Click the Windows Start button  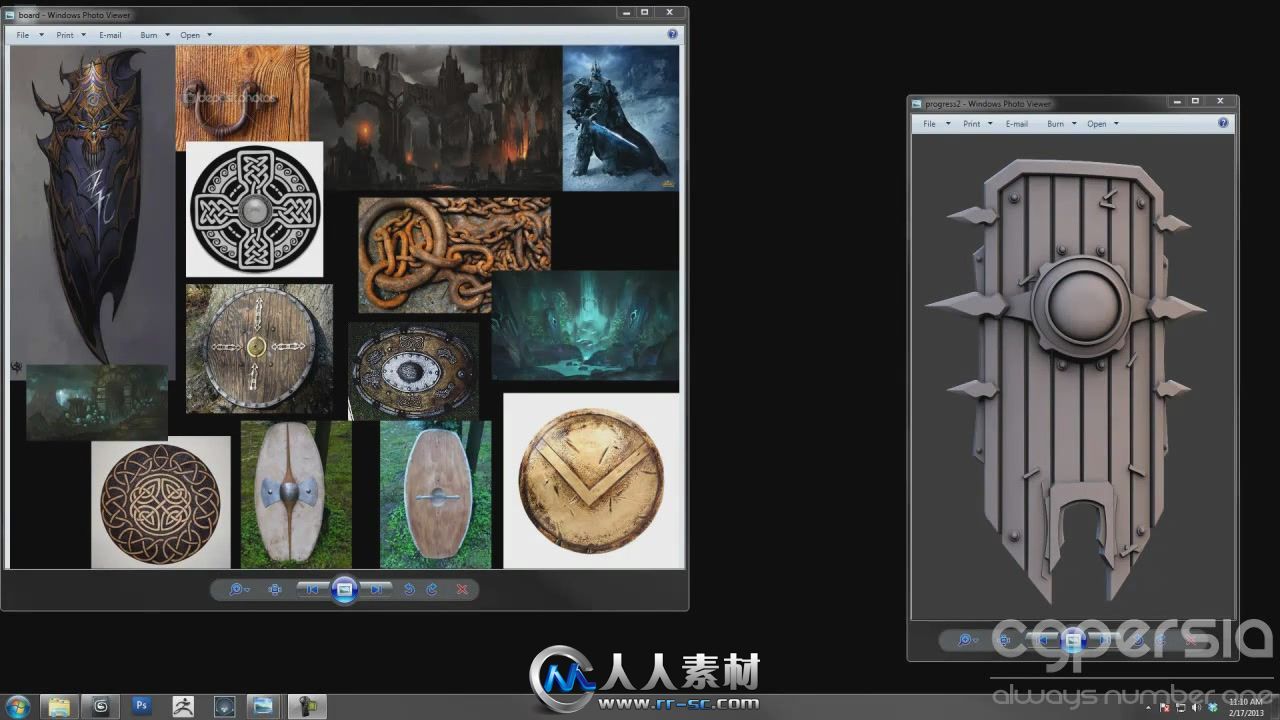point(17,706)
